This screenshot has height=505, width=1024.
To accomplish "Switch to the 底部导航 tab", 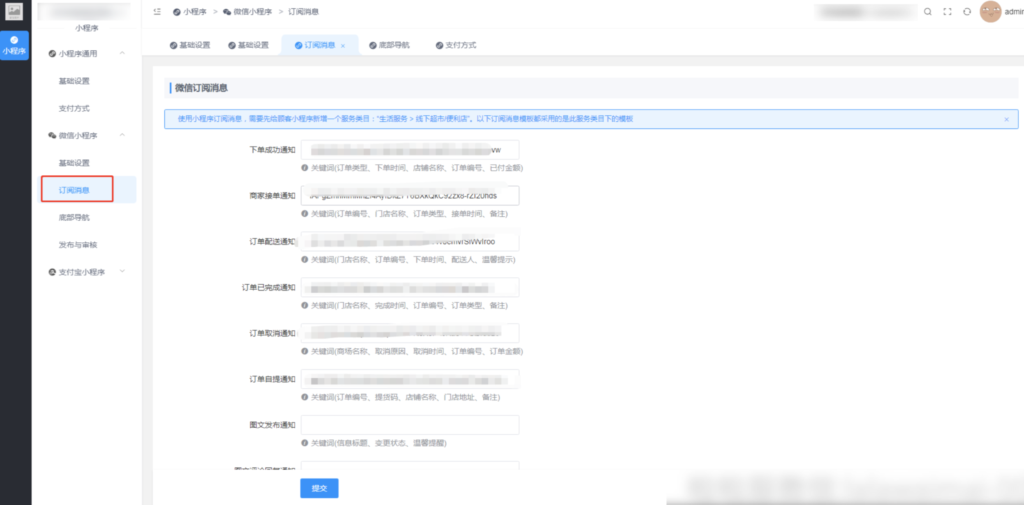I will pos(389,46).
